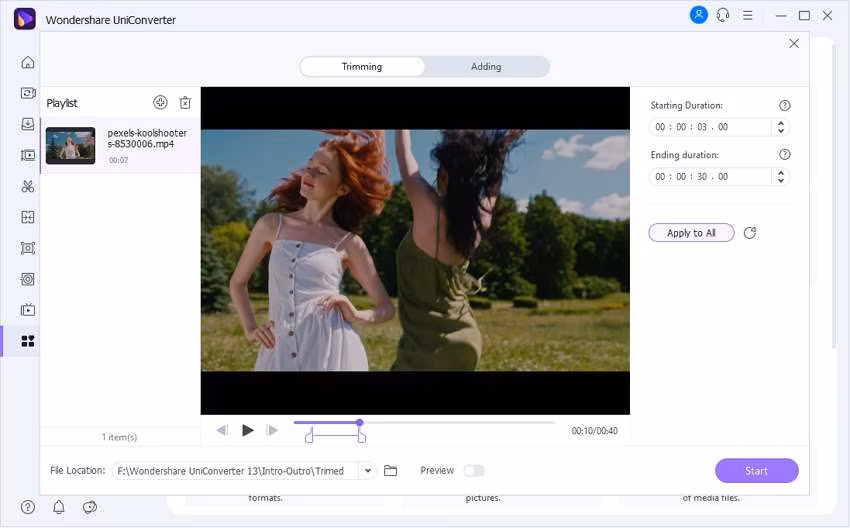The image size is (850, 528).
Task: Open the notifications bell icon
Action: pyautogui.click(x=59, y=507)
